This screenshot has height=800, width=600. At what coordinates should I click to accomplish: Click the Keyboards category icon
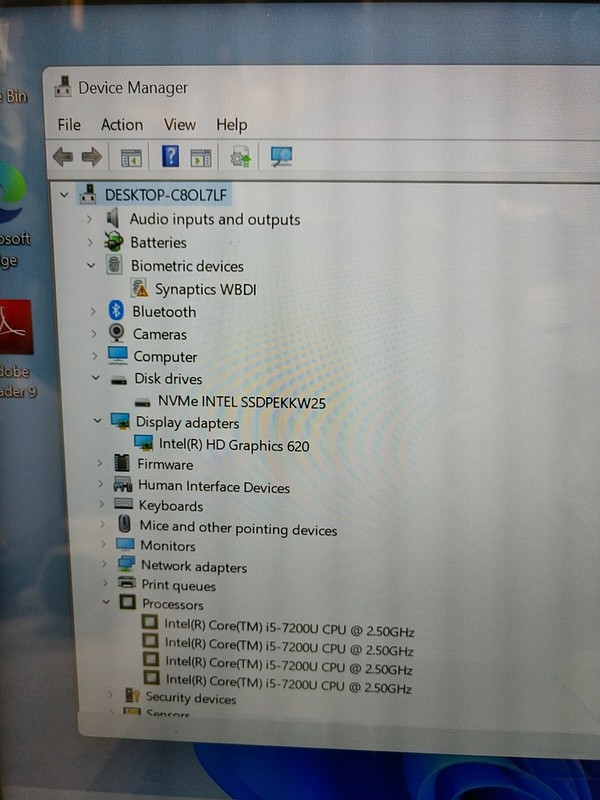tap(124, 504)
